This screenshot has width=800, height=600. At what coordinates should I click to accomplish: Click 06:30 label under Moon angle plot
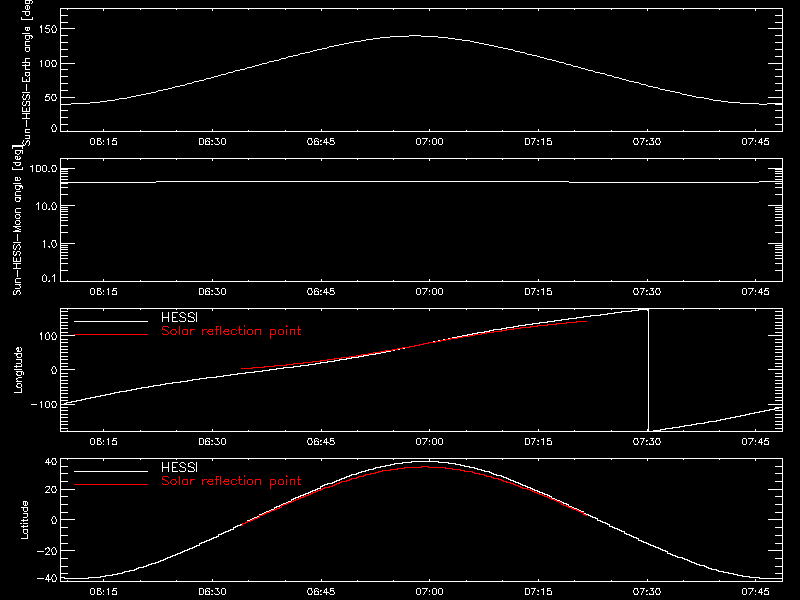coord(212,292)
